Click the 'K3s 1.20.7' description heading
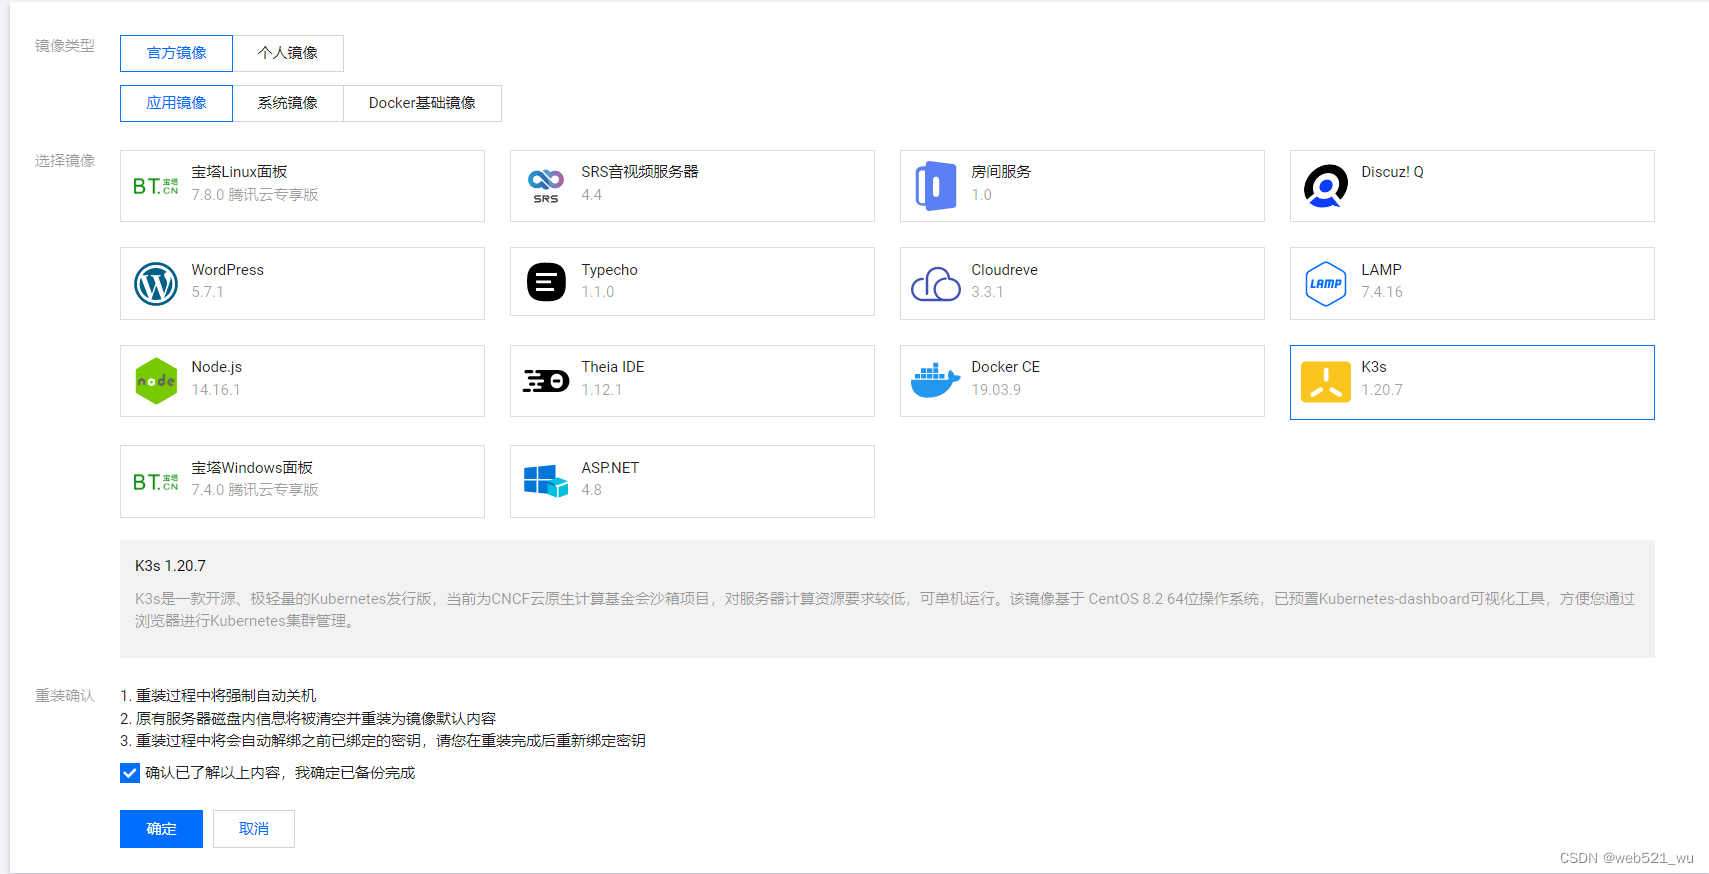Image resolution: width=1709 pixels, height=874 pixels. point(170,566)
